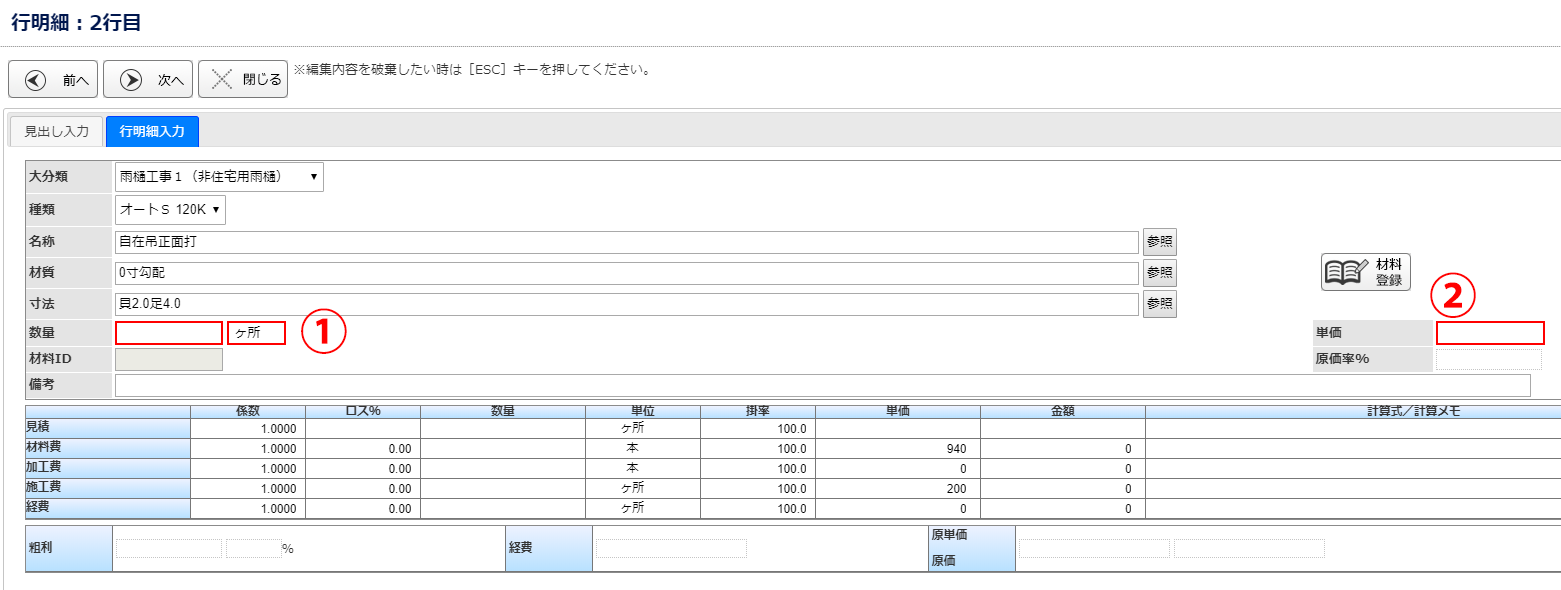Click the 備考 remarks text field

(822, 386)
